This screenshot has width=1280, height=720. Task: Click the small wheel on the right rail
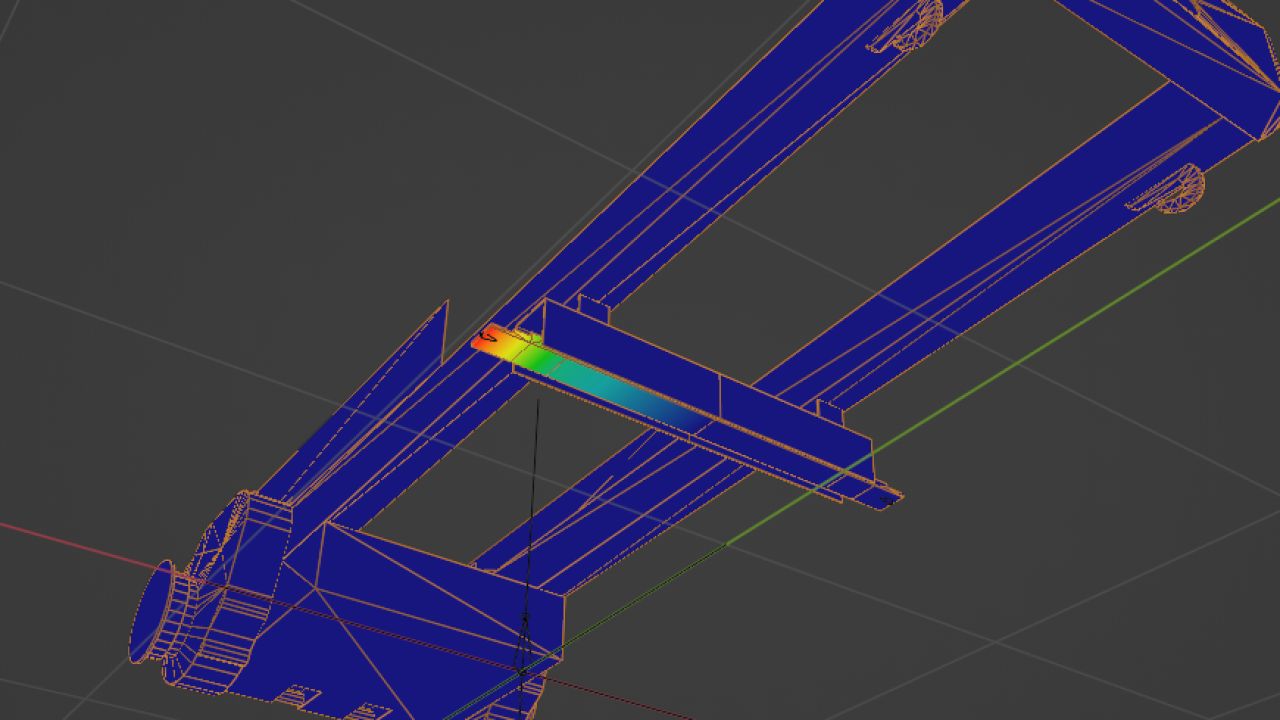[x=1178, y=189]
